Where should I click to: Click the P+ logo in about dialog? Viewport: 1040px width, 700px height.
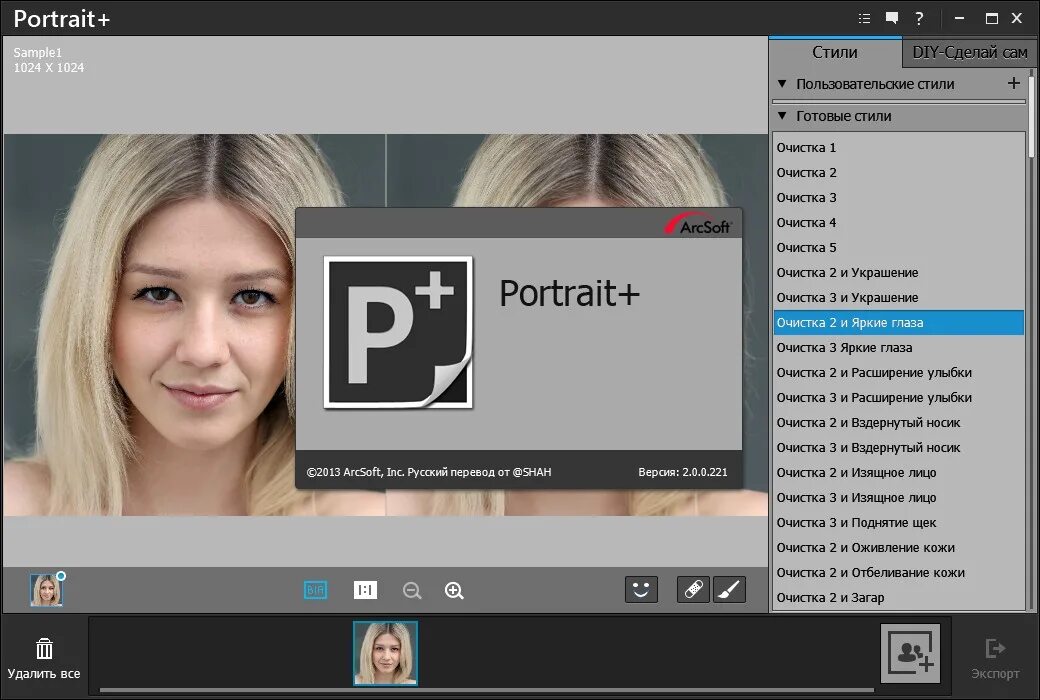point(398,332)
